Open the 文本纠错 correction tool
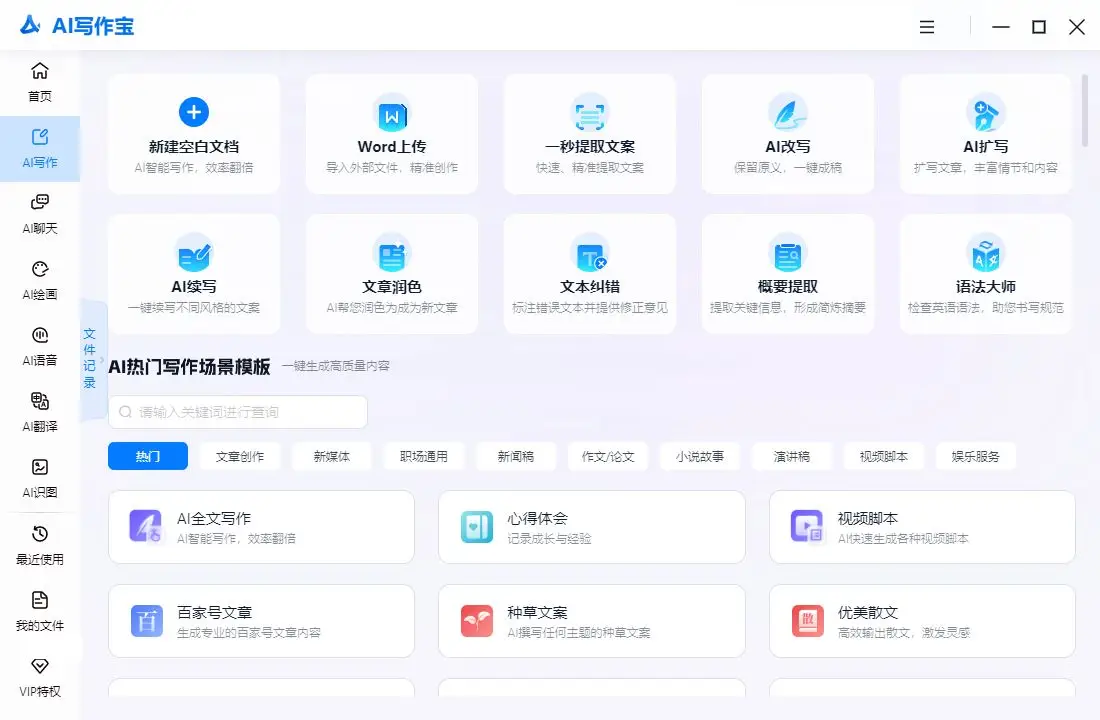1100x720 pixels. pos(590,274)
